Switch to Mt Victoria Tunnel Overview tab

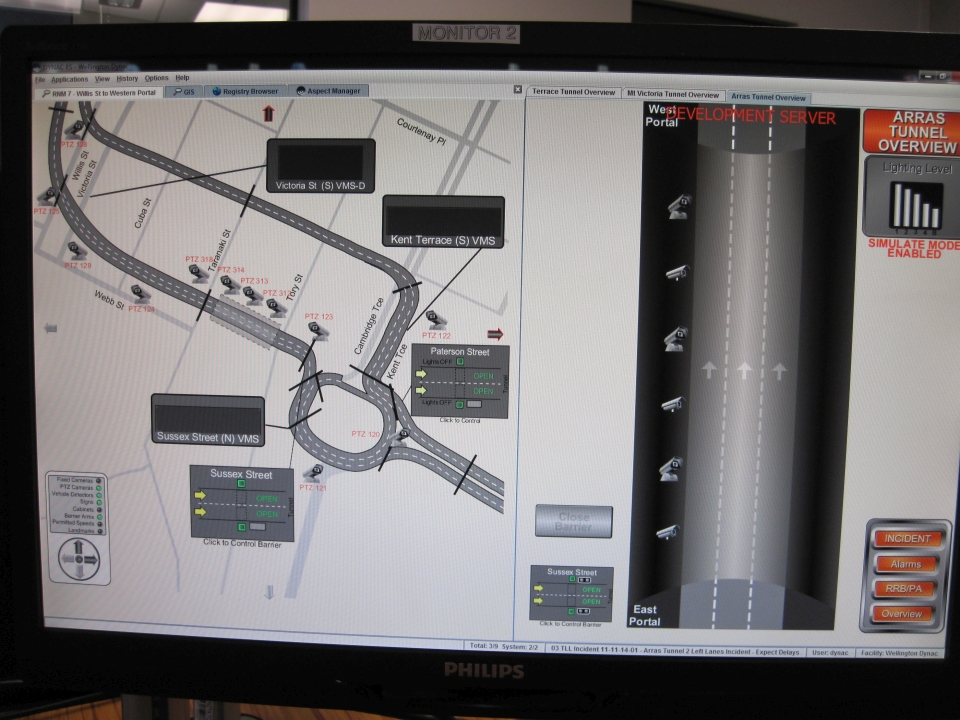(x=672, y=94)
